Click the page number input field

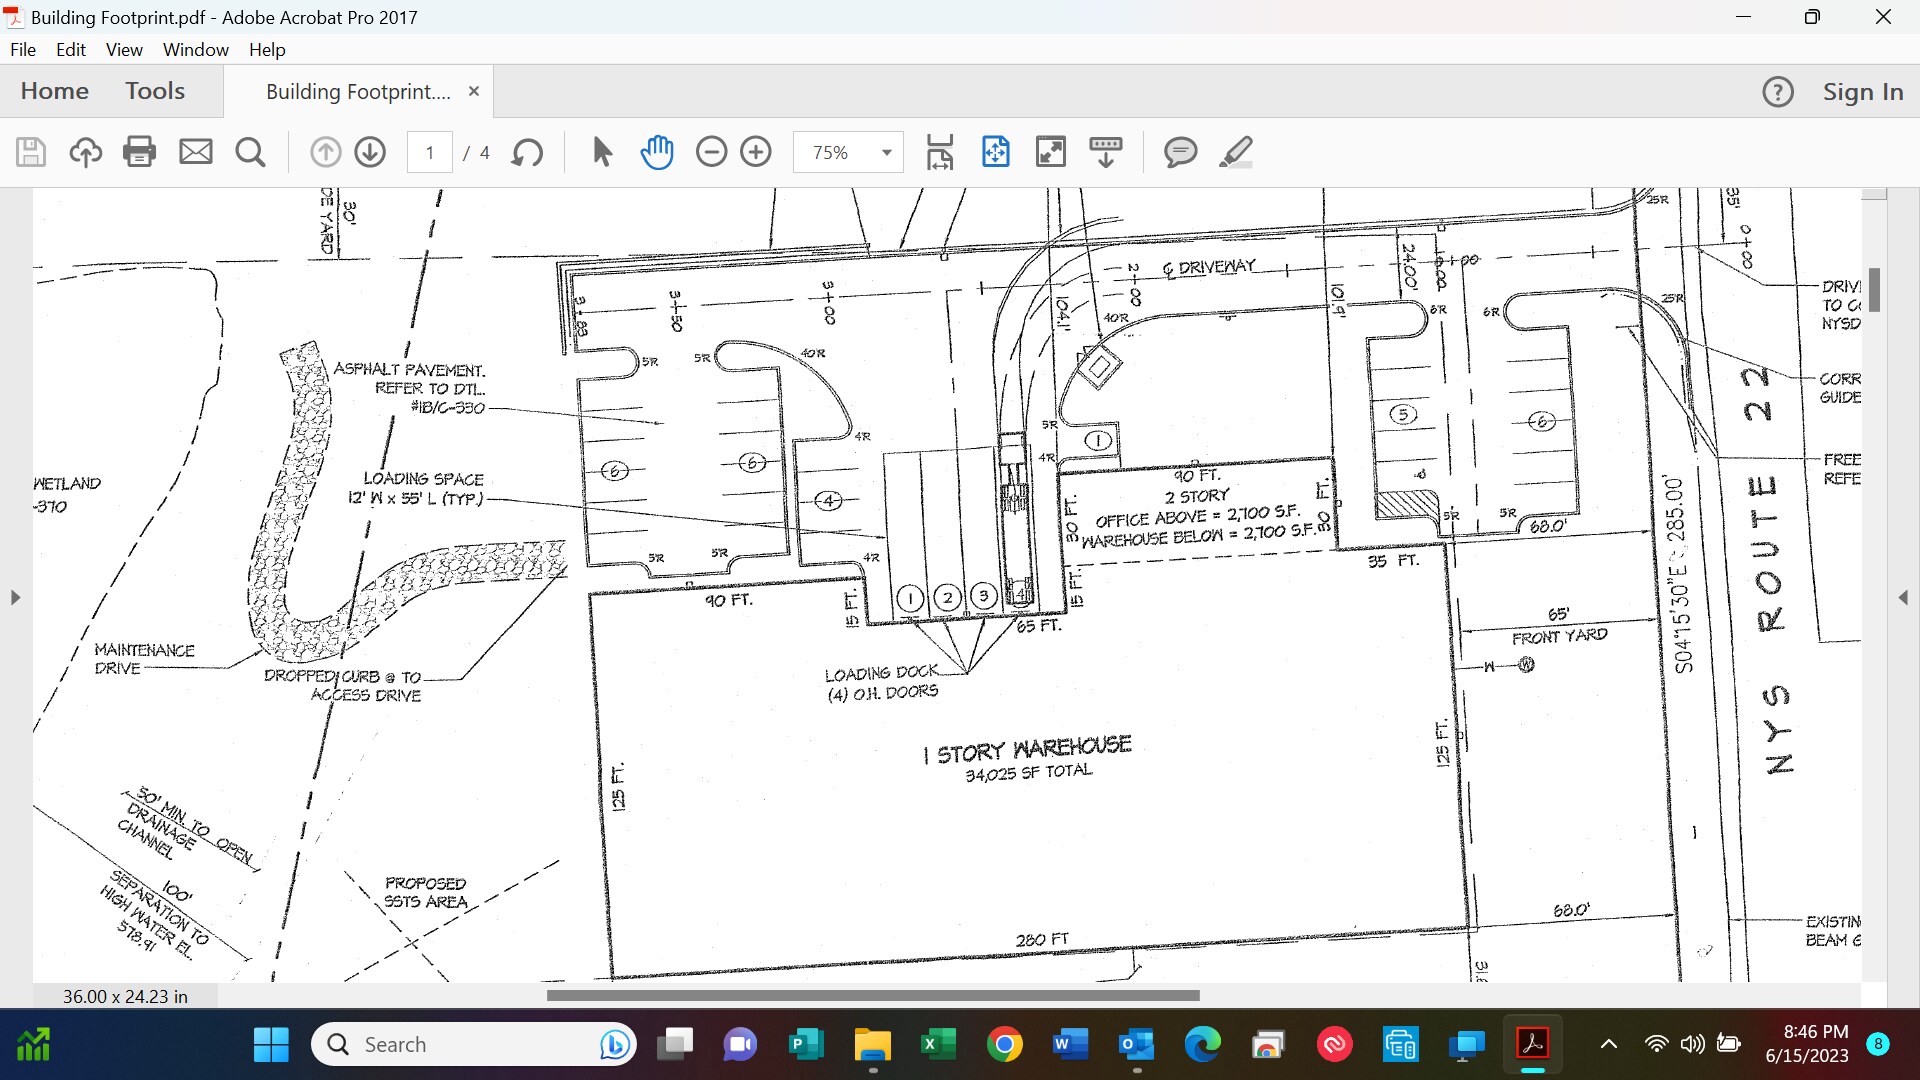(430, 152)
